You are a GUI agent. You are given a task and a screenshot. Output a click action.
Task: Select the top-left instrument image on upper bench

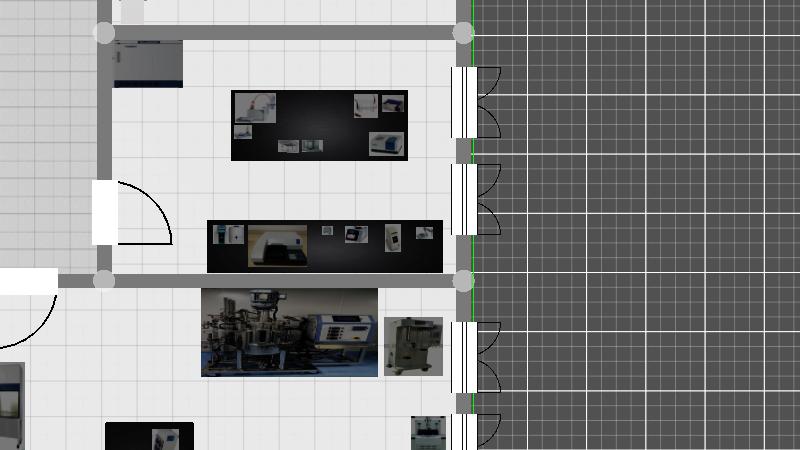[255, 107]
